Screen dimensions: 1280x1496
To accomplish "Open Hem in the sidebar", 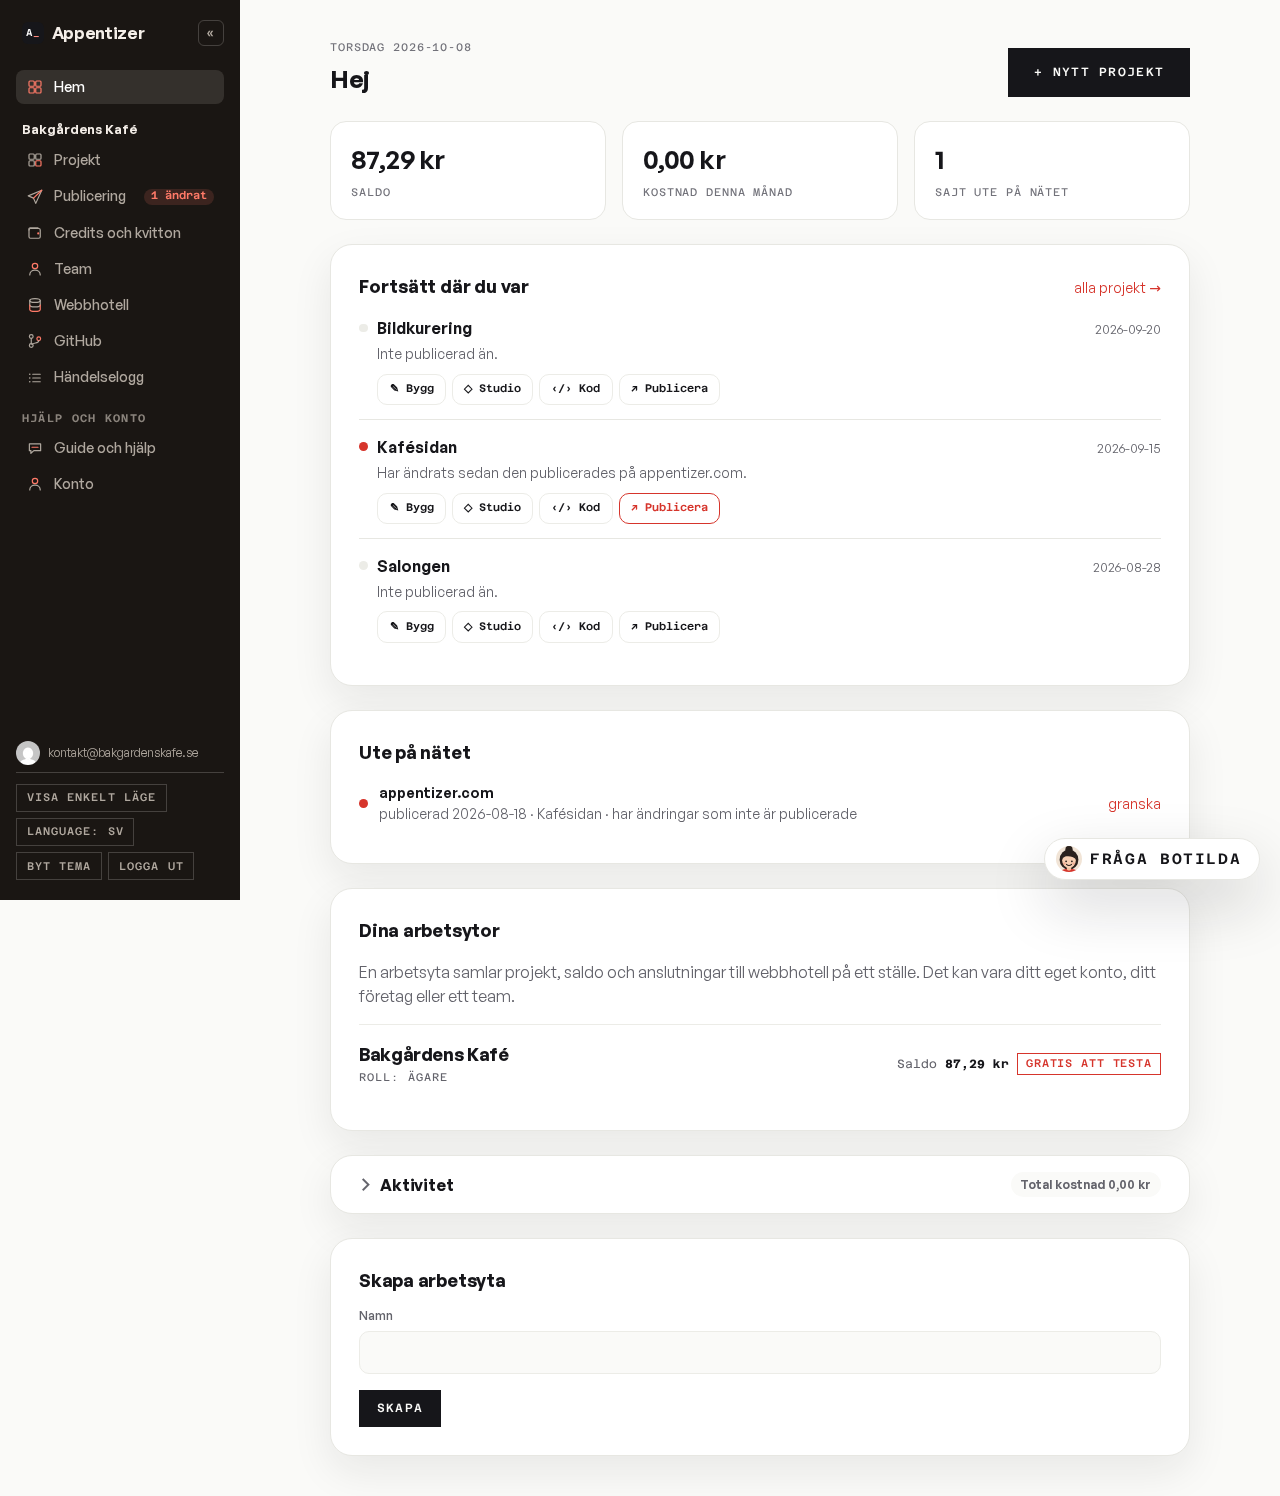I will (120, 87).
